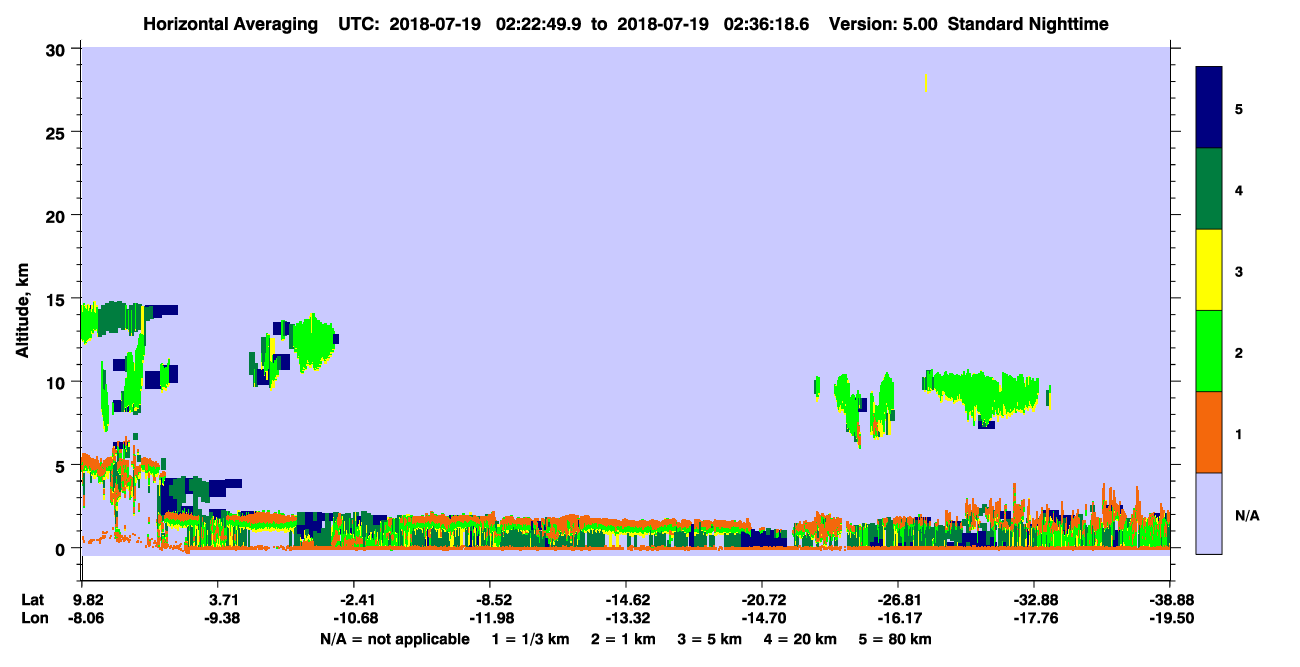Click the altitude tick label 30
1300x667 pixels.
58,50
